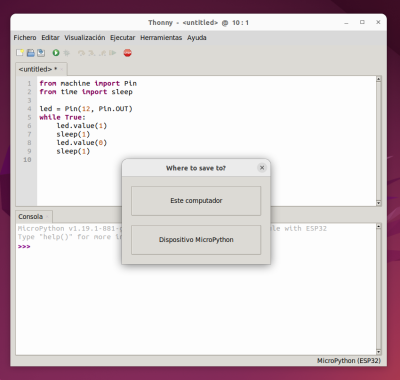
Task: Click the code line 'from time import sleep'
Action: 86,92
